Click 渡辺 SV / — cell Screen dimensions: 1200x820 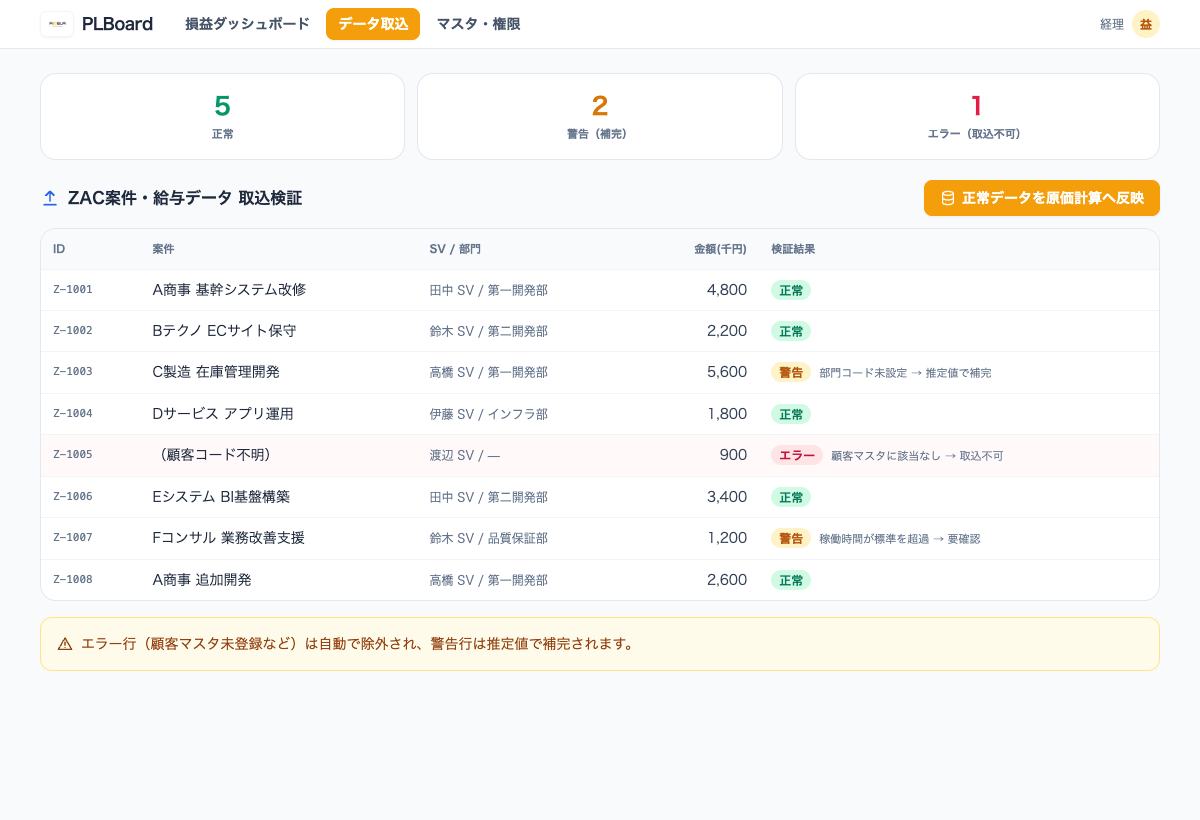[x=465, y=456]
